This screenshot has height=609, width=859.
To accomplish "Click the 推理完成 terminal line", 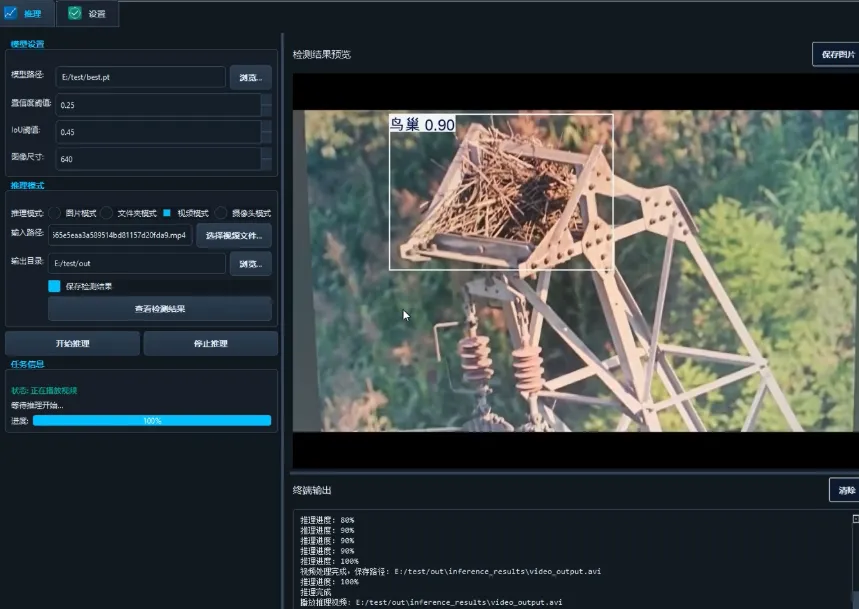I will tap(316, 592).
